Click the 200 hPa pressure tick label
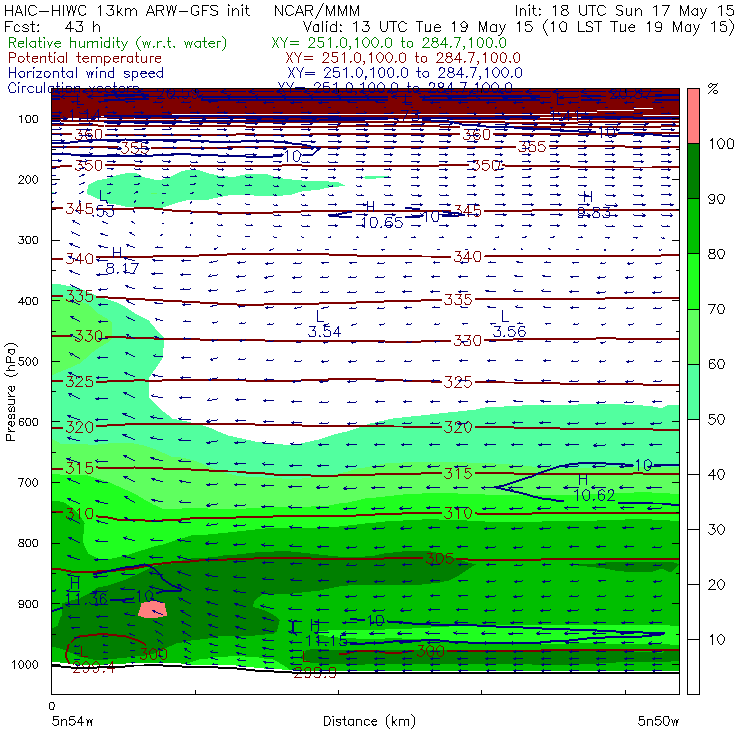The height and width of the screenshot is (740, 740). [x=28, y=180]
